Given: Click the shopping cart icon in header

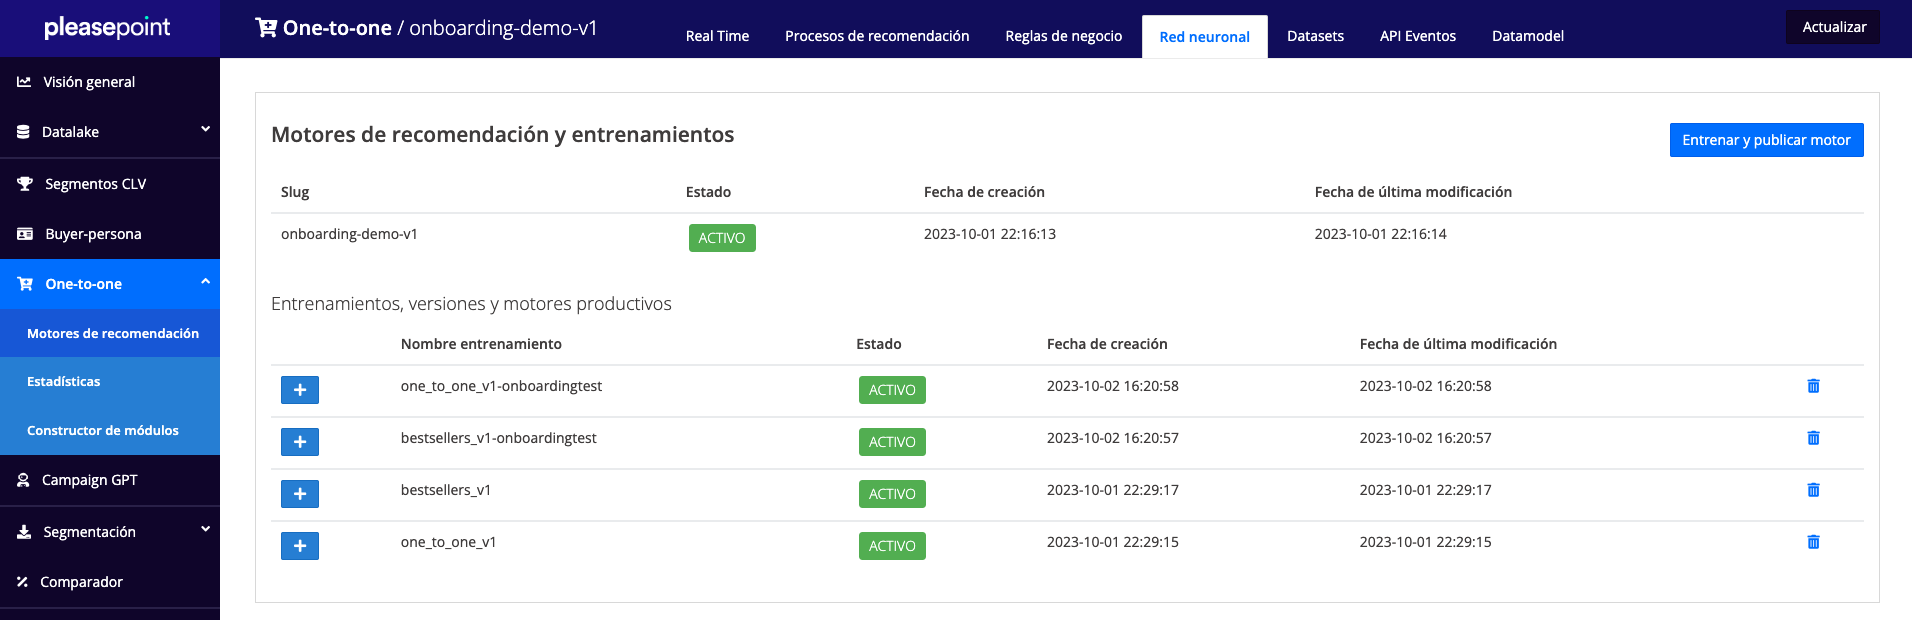Looking at the screenshot, I should [x=266, y=28].
